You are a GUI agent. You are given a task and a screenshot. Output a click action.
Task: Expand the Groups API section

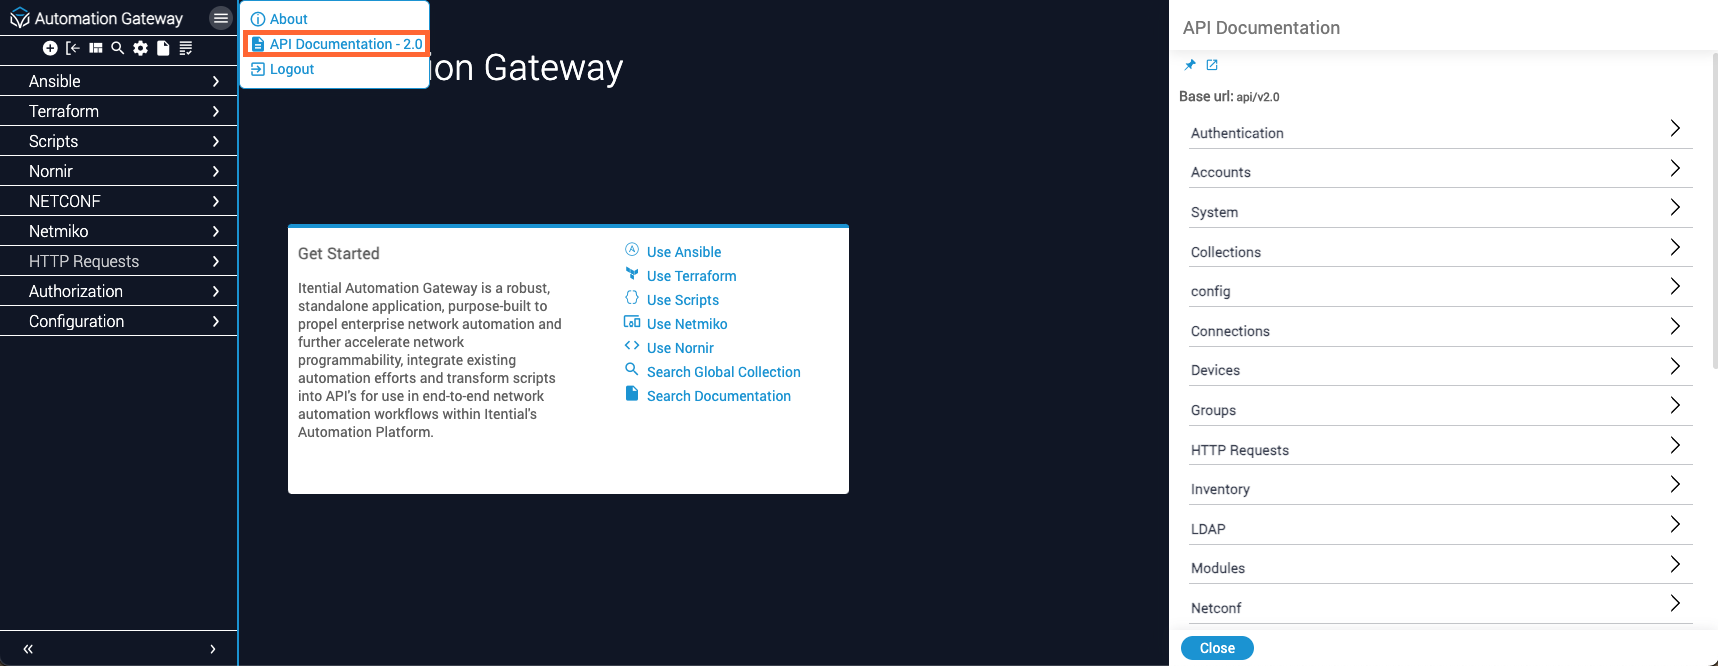point(1440,408)
